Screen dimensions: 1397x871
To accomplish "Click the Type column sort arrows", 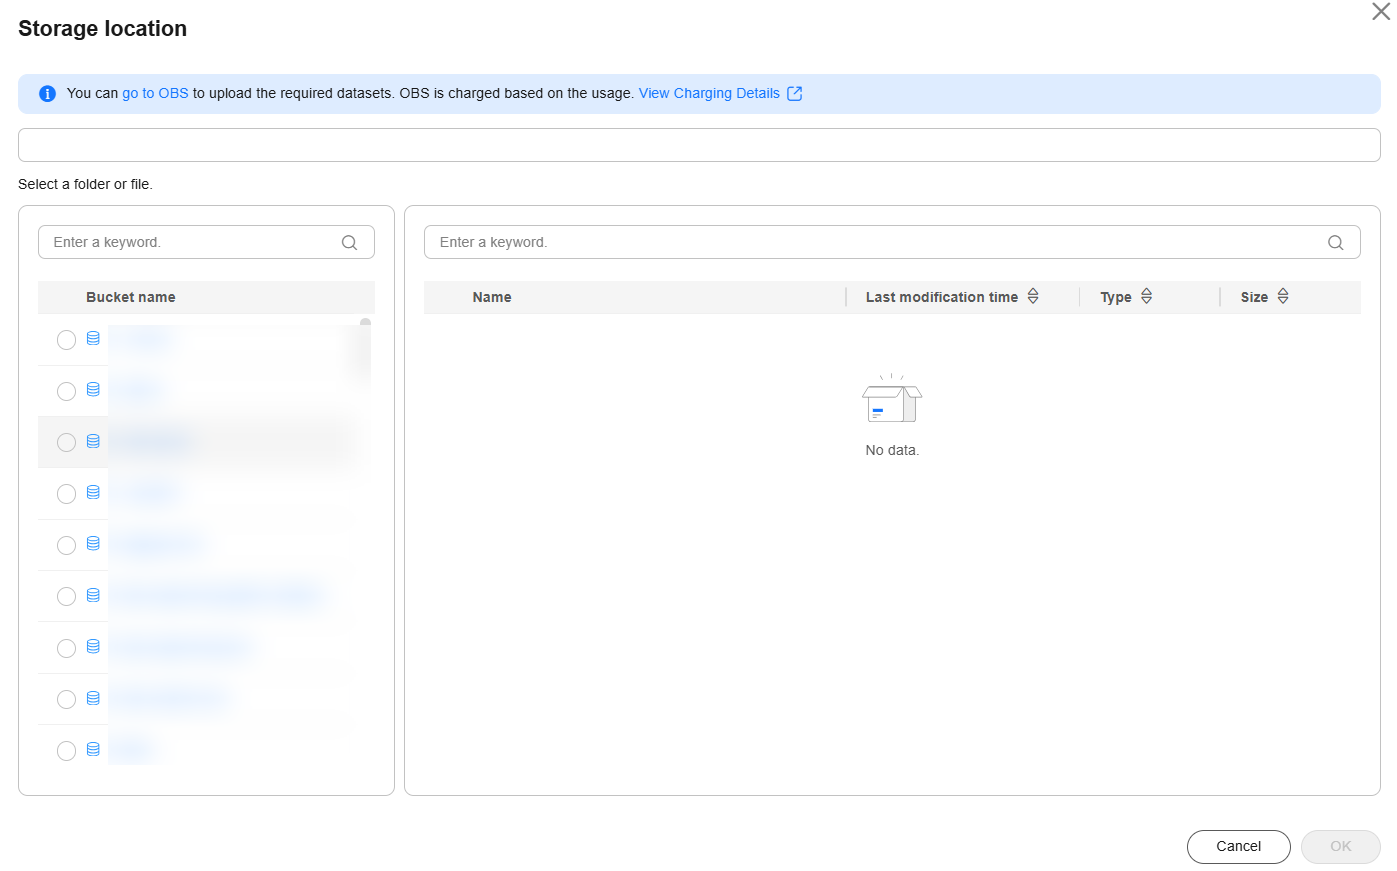I will point(1147,296).
